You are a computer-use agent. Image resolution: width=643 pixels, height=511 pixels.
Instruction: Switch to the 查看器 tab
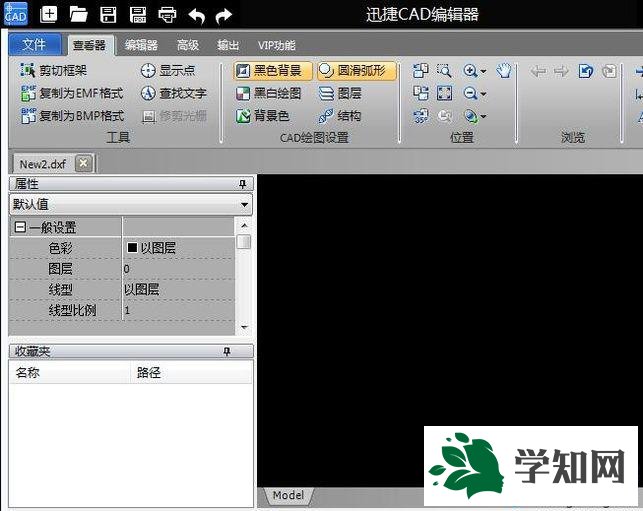point(89,45)
